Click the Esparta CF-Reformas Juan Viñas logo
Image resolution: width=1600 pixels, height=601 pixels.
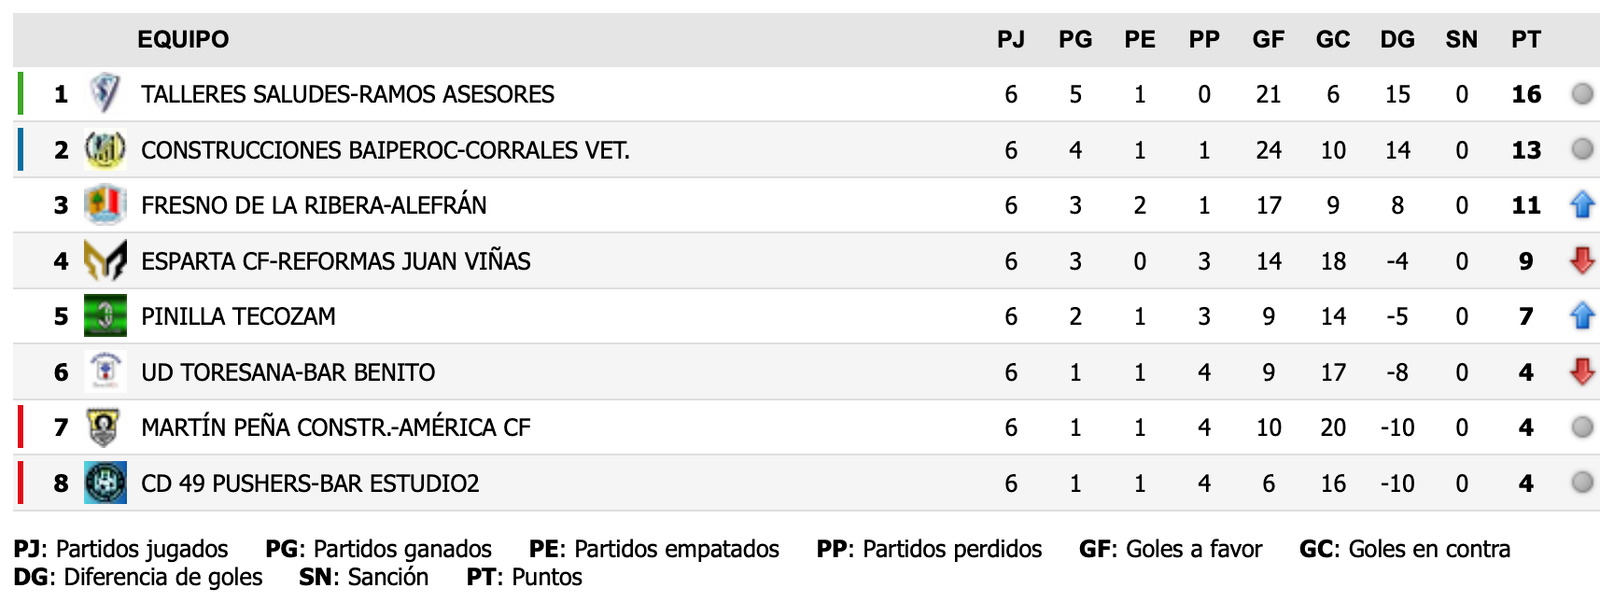pyautogui.click(x=105, y=261)
